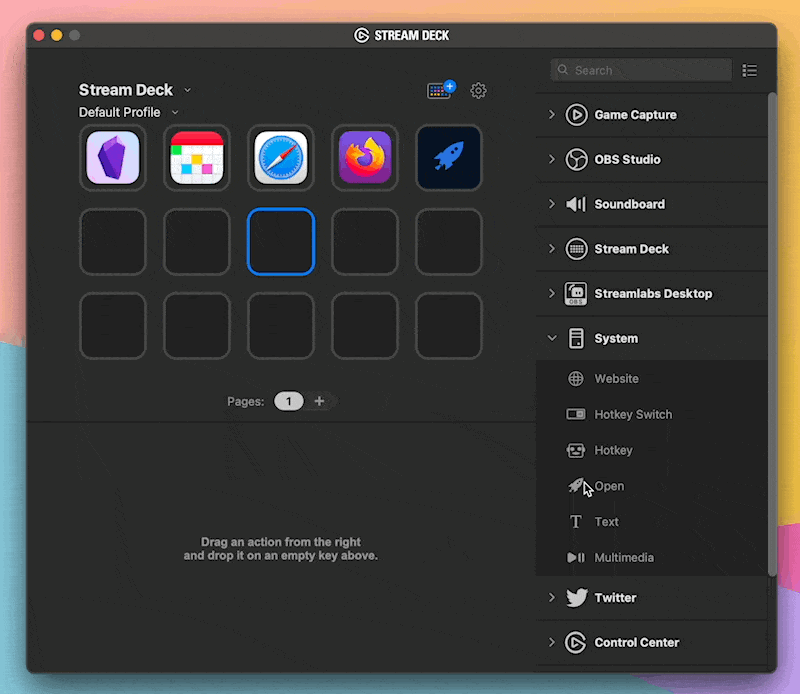Image resolution: width=800 pixels, height=694 pixels.
Task: Click the Control Center category label
Action: click(x=637, y=642)
